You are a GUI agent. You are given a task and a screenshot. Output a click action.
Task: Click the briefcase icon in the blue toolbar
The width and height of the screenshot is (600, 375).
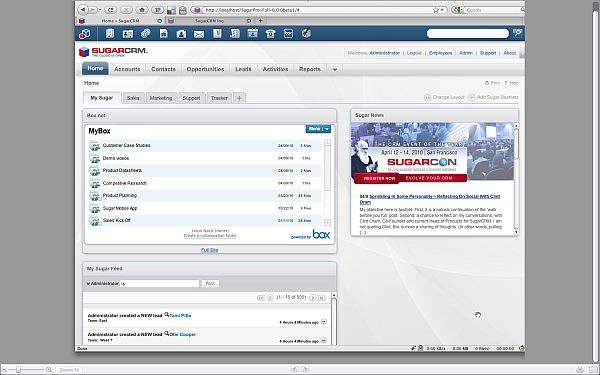181,34
